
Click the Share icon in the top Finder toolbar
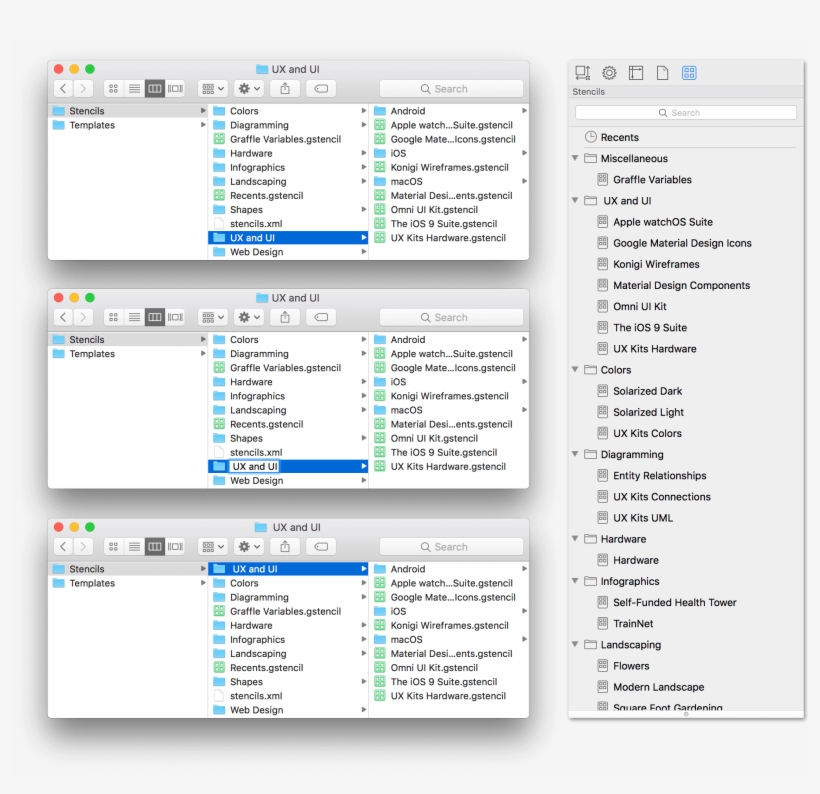(286, 88)
